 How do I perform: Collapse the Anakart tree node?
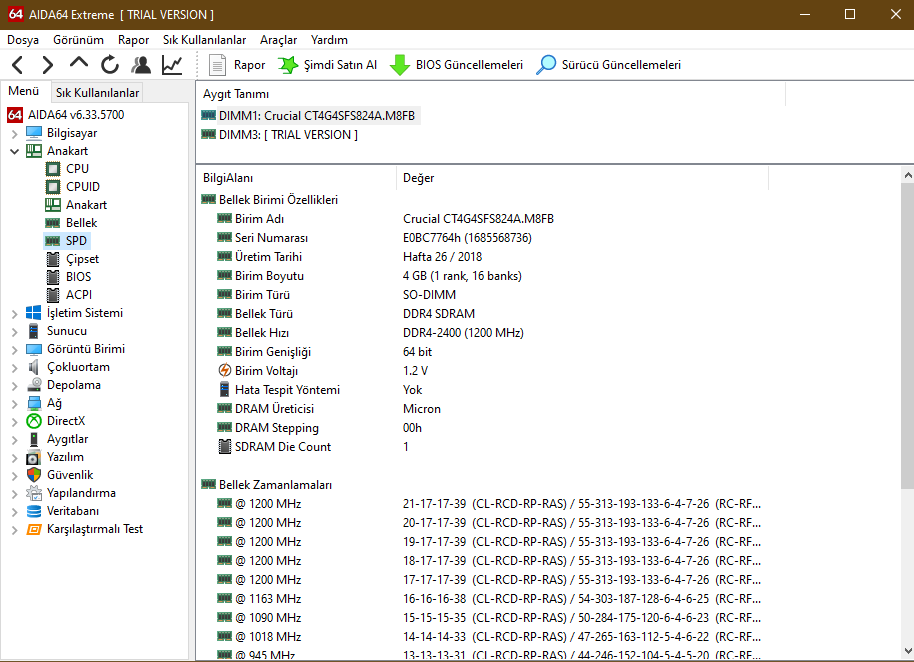coord(15,152)
